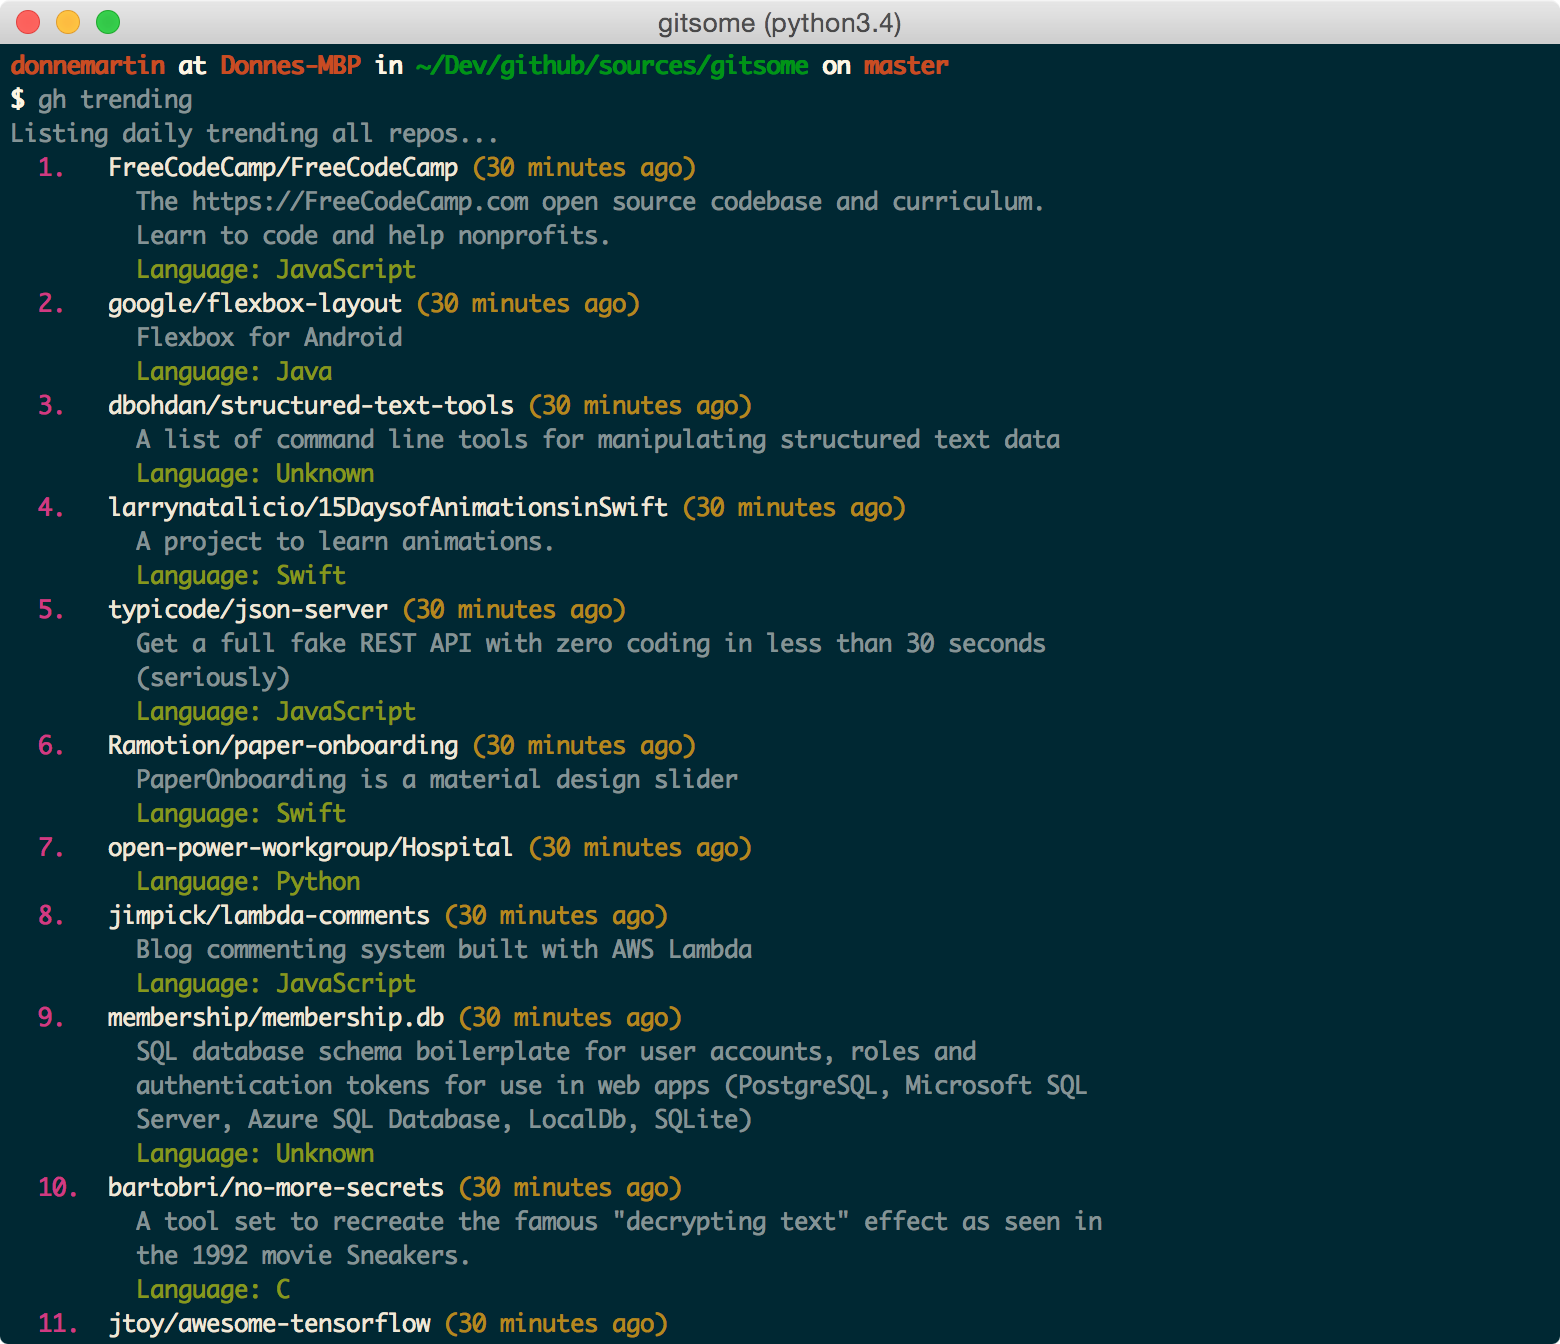Select repo 'membership/membership.db'
Viewport: 1560px width, 1344px height.
(276, 1018)
